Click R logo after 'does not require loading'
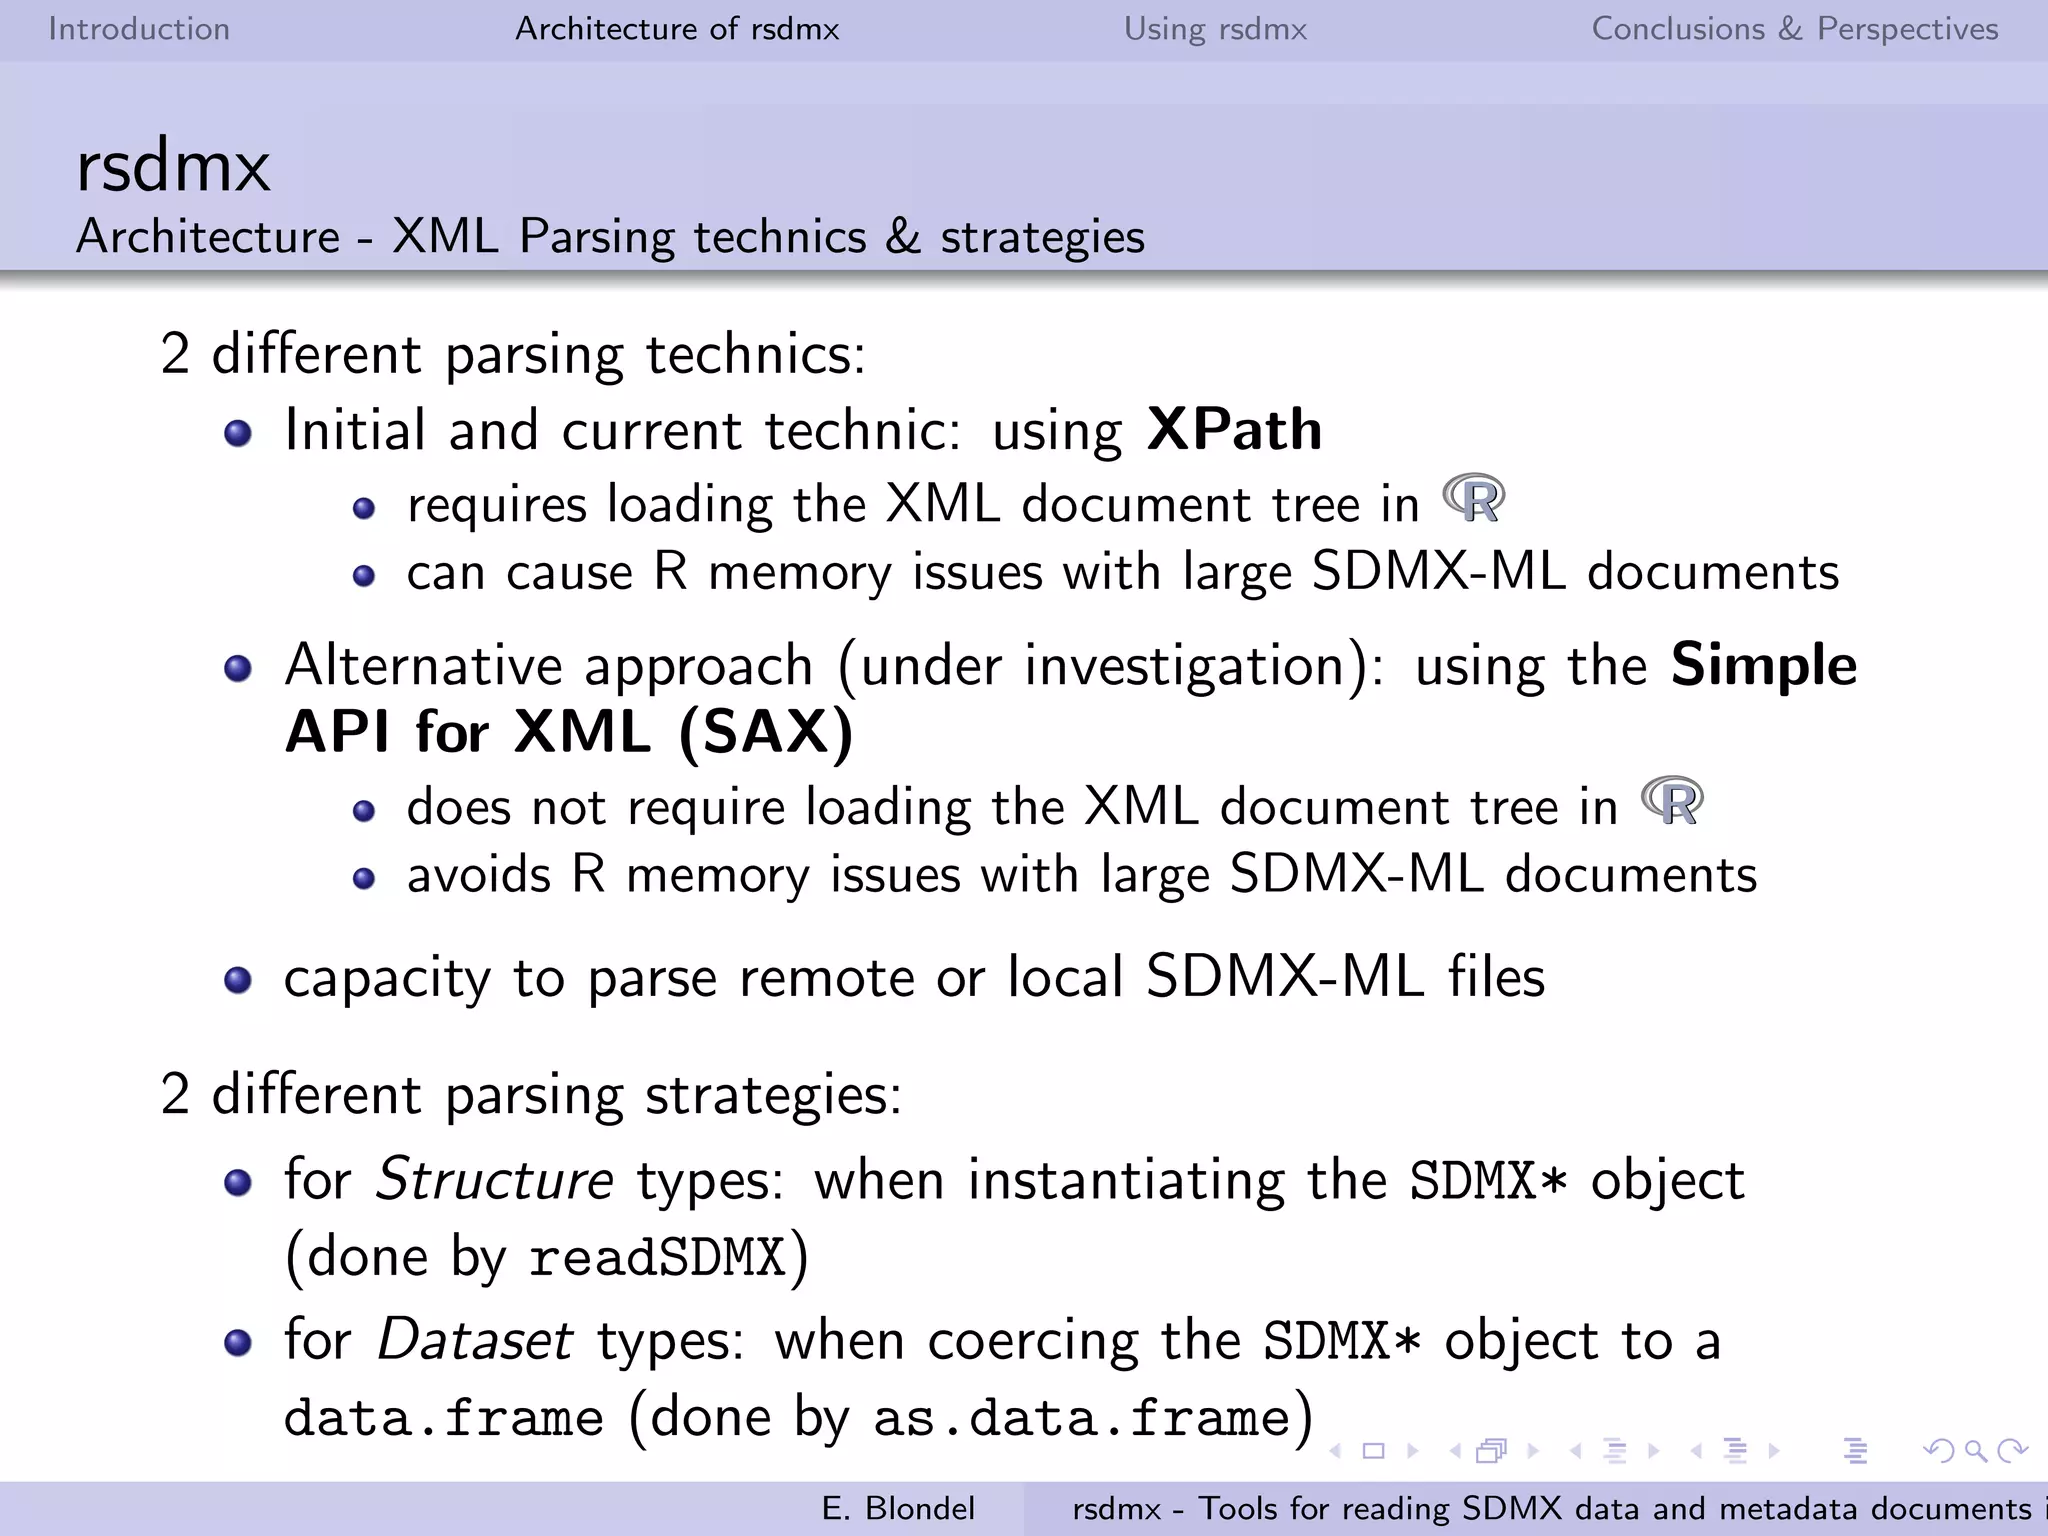Screen dimensions: 2048x1536 point(1672,800)
